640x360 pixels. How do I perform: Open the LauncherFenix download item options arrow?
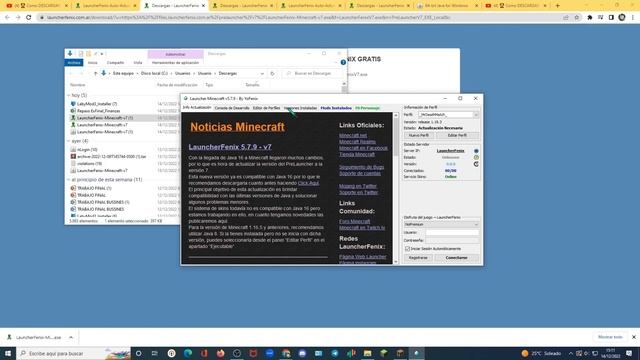click(71, 337)
